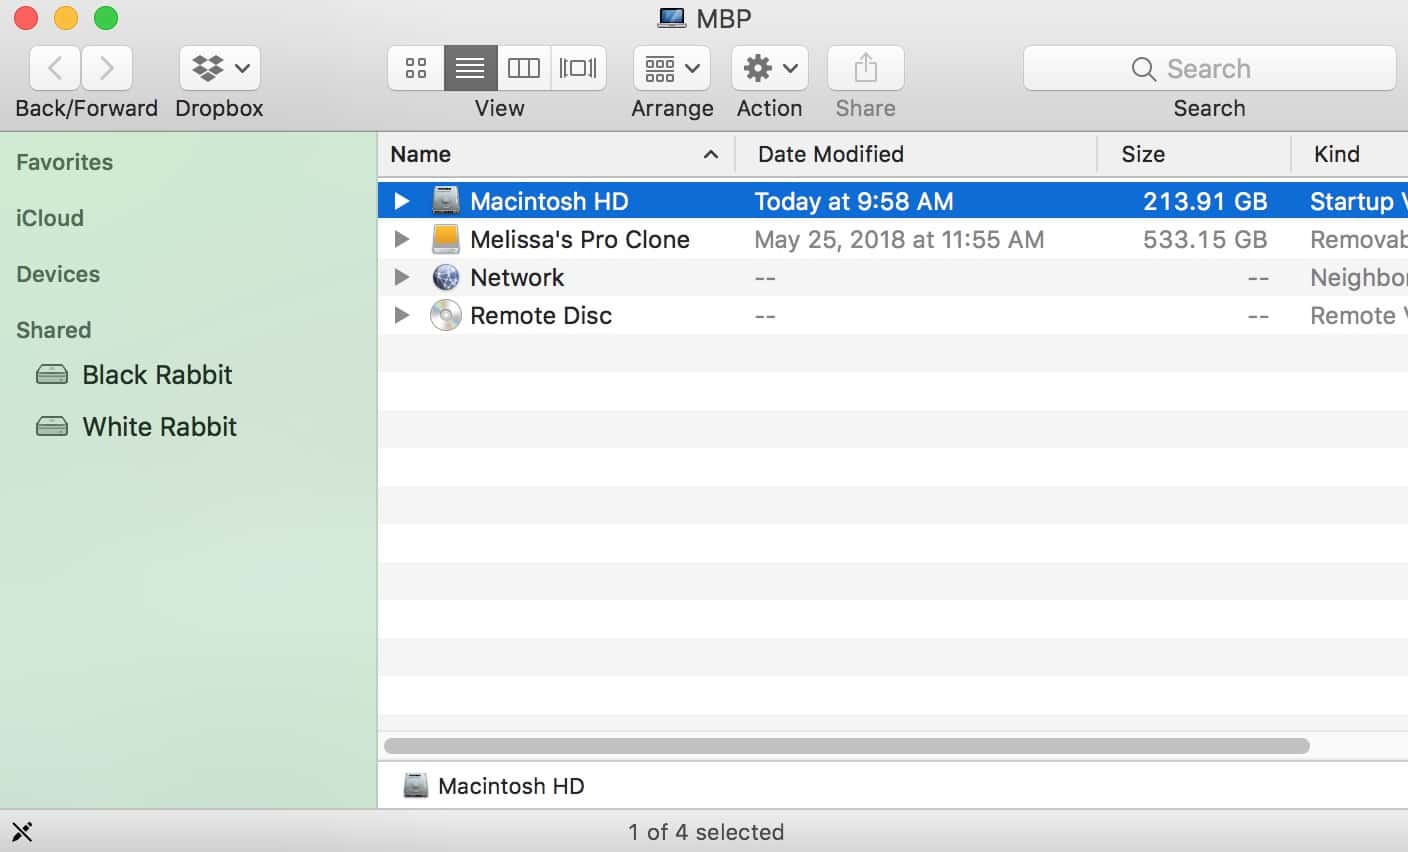Click the MBP laptop title icon

(x=672, y=18)
